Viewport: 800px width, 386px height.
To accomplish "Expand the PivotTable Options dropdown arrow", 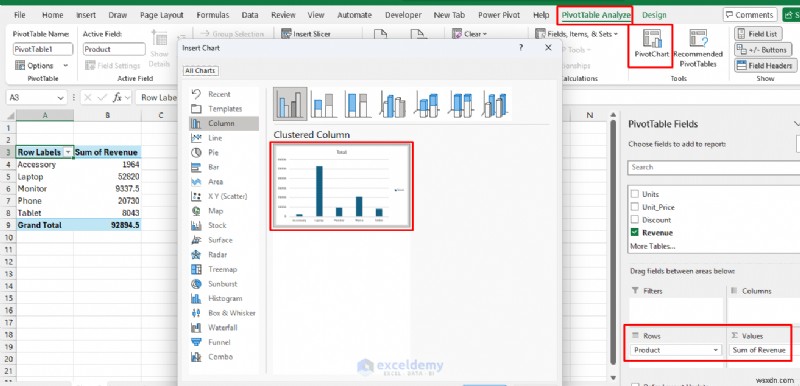I will [66, 66].
